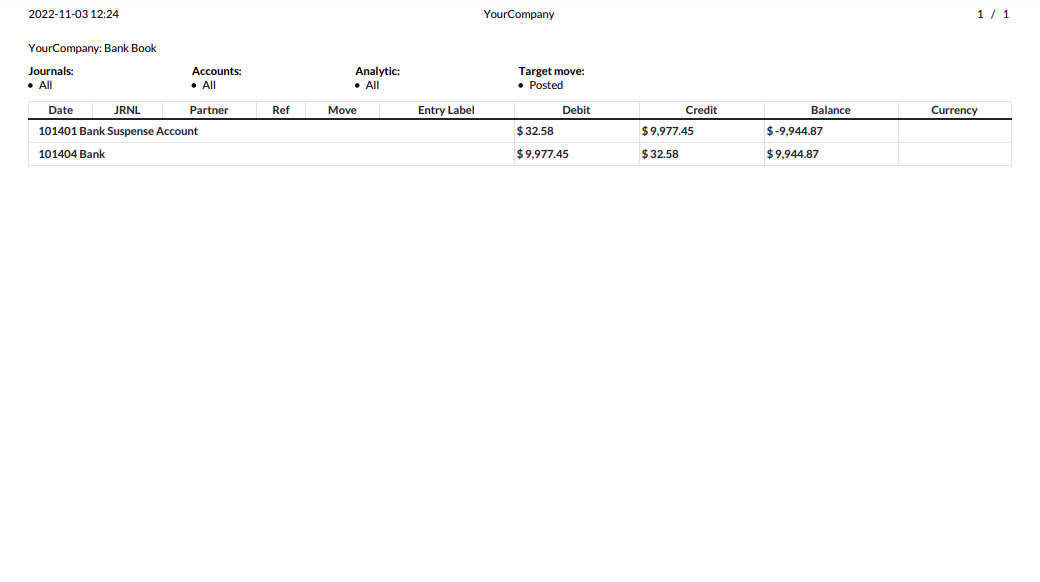Click the 'Accounts:' filter label
This screenshot has width=1040, height=582.
pos(216,71)
